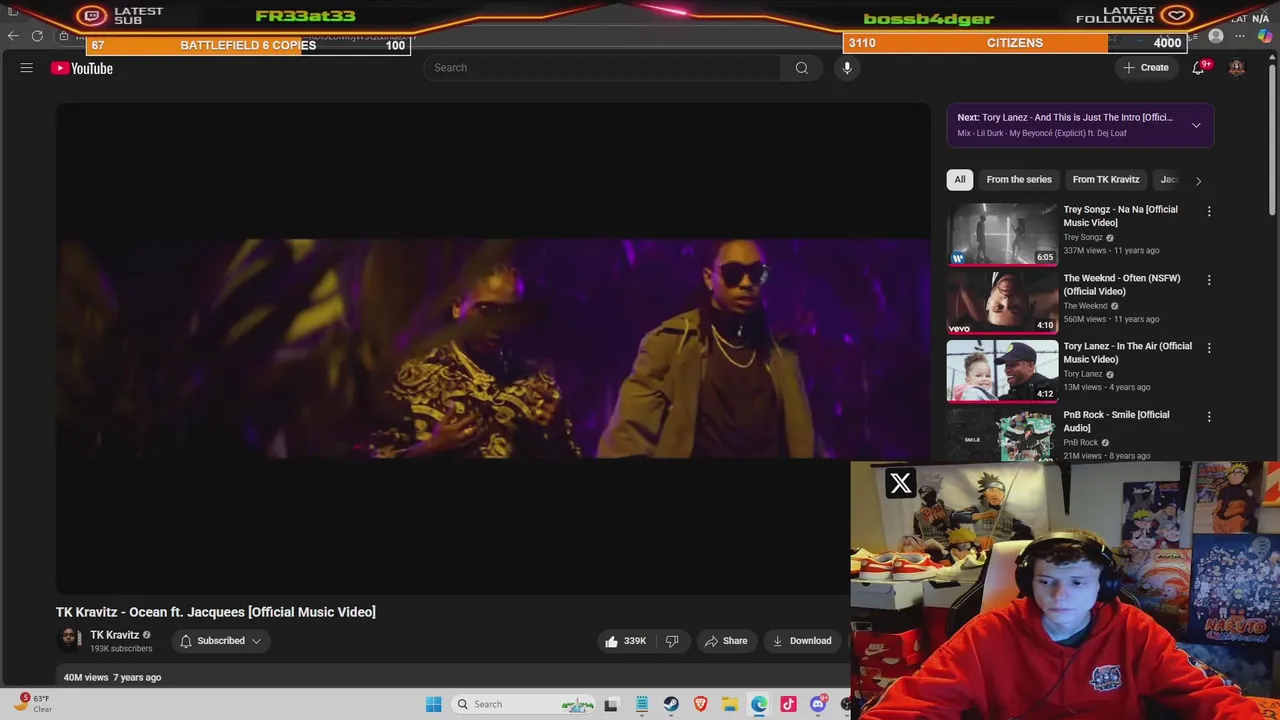Viewport: 1280px width, 720px height.
Task: Open TK Kravitz channel name link
Action: [115, 635]
